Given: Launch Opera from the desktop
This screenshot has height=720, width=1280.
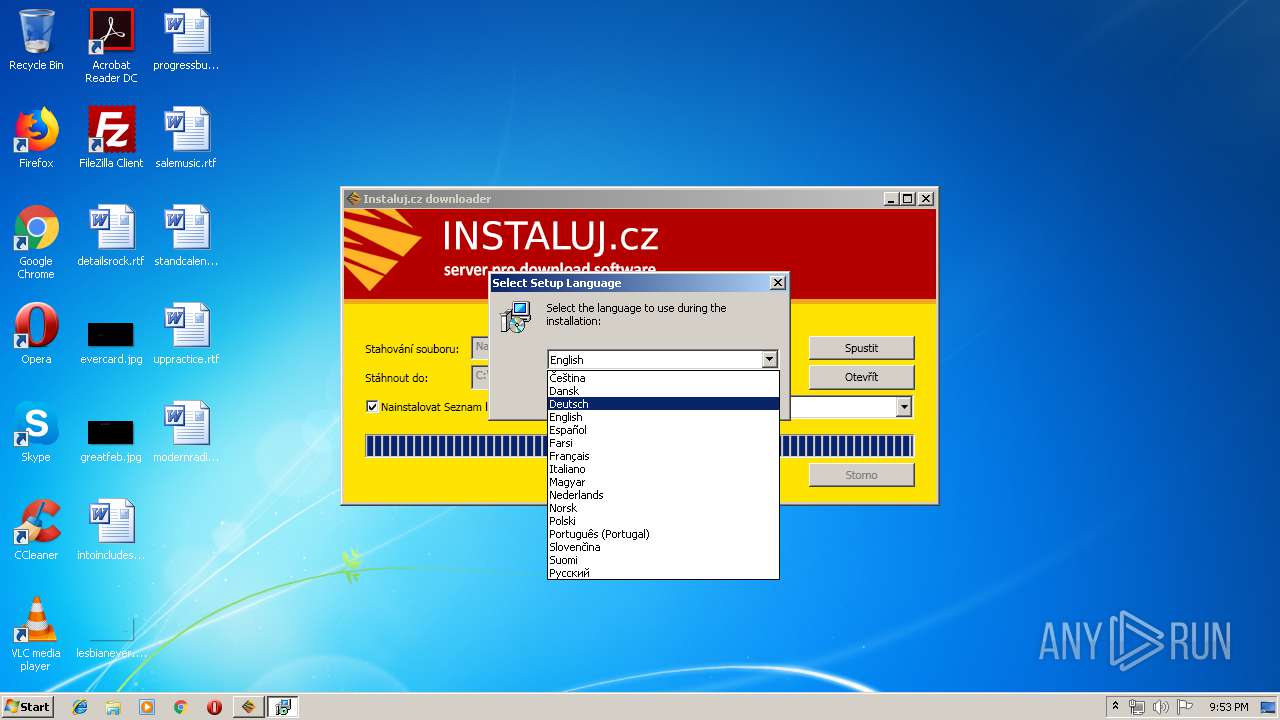Looking at the screenshot, I should (36, 334).
